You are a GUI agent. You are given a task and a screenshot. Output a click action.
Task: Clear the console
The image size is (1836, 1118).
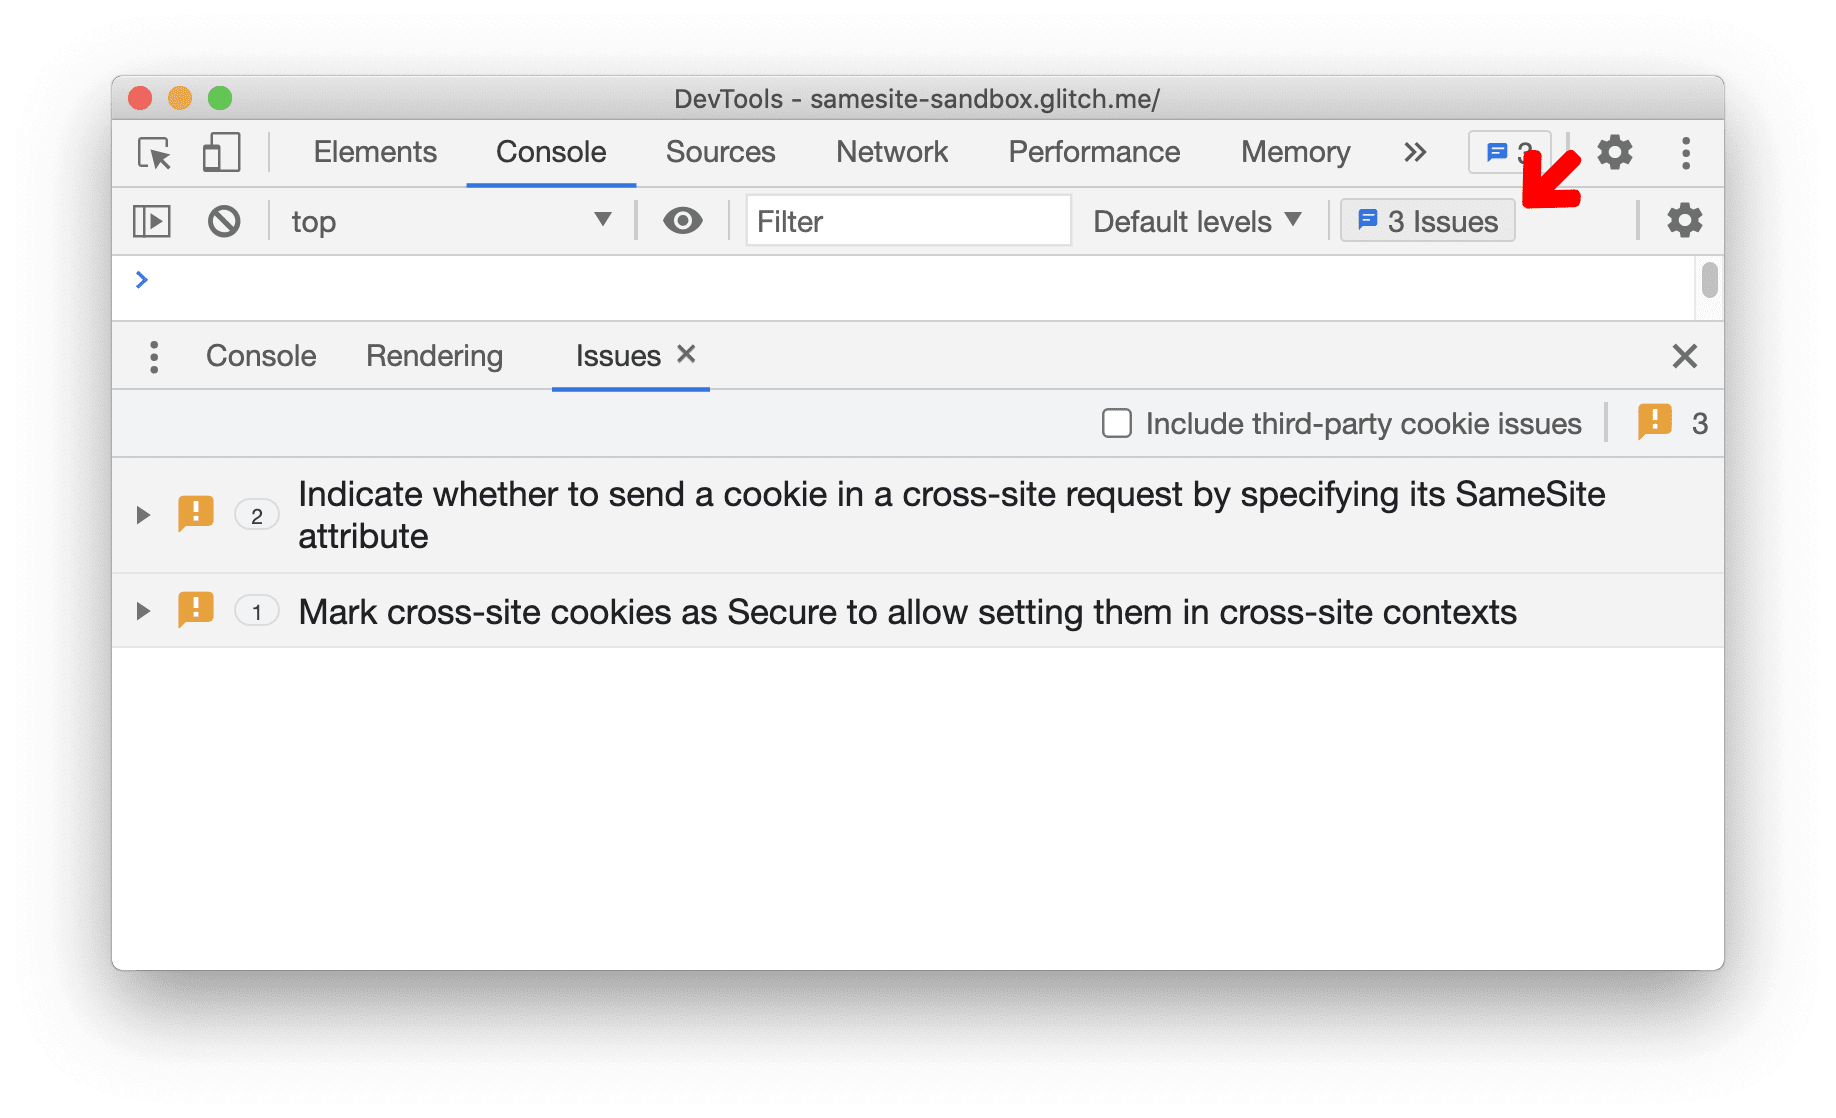point(224,221)
